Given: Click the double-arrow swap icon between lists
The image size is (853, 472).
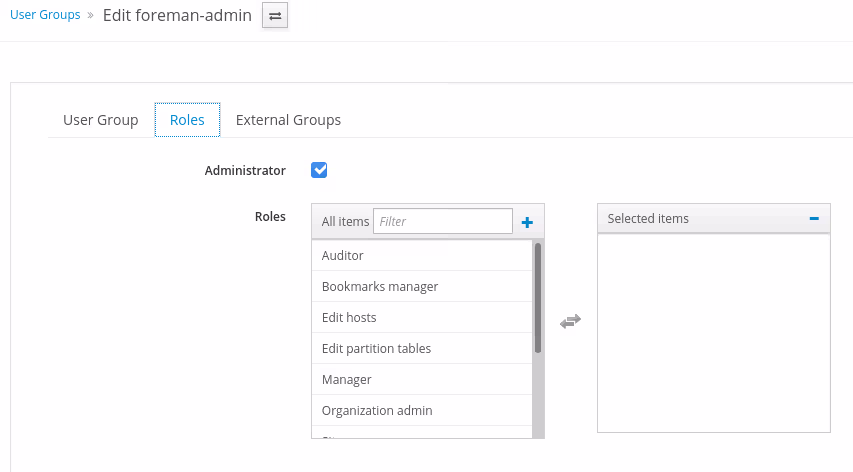Looking at the screenshot, I should 570,321.
